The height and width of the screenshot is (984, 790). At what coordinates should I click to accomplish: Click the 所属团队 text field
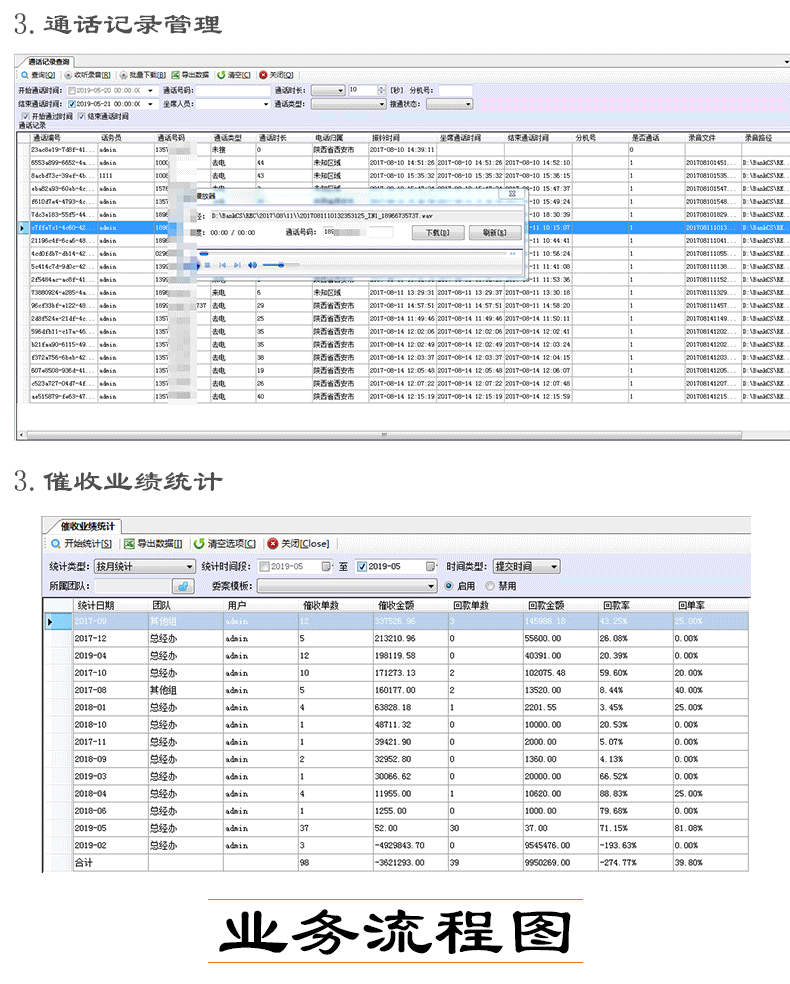pyautogui.click(x=133, y=586)
